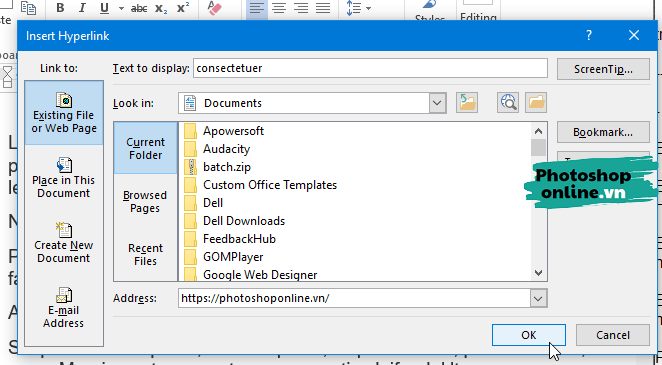Align text left in the ribbon
Viewport: 662px width, 365px height.
pos(257,8)
